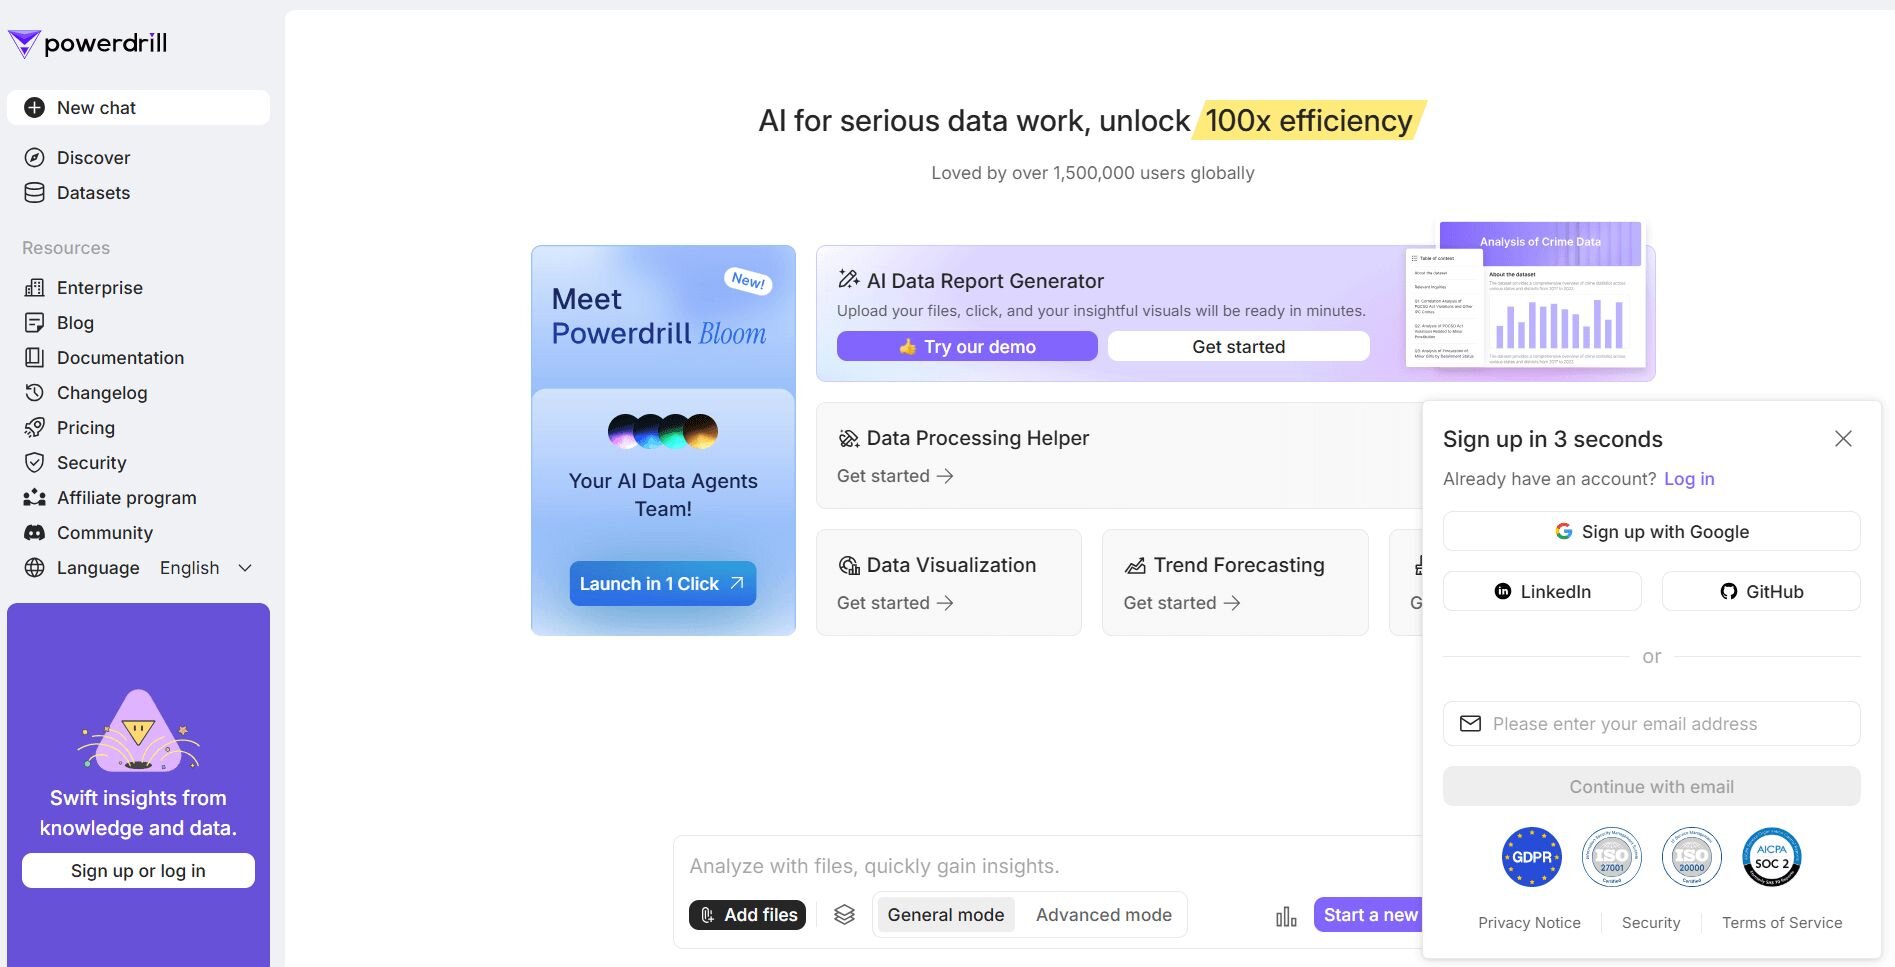
Task: Open Discover from the compass icon
Action: pyautogui.click(x=35, y=158)
